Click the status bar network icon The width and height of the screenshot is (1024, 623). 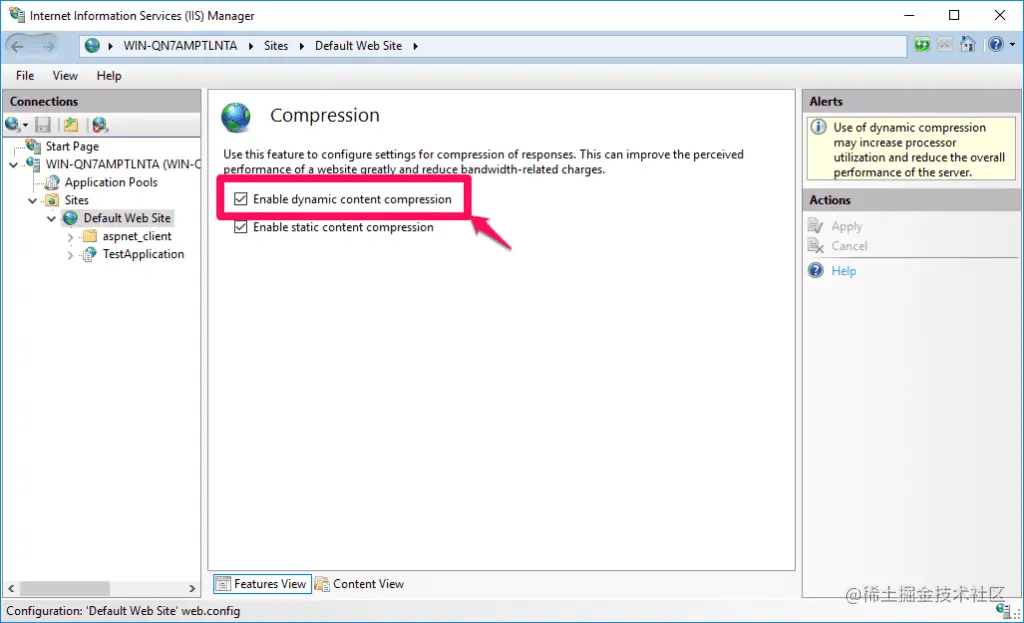[1004, 611]
